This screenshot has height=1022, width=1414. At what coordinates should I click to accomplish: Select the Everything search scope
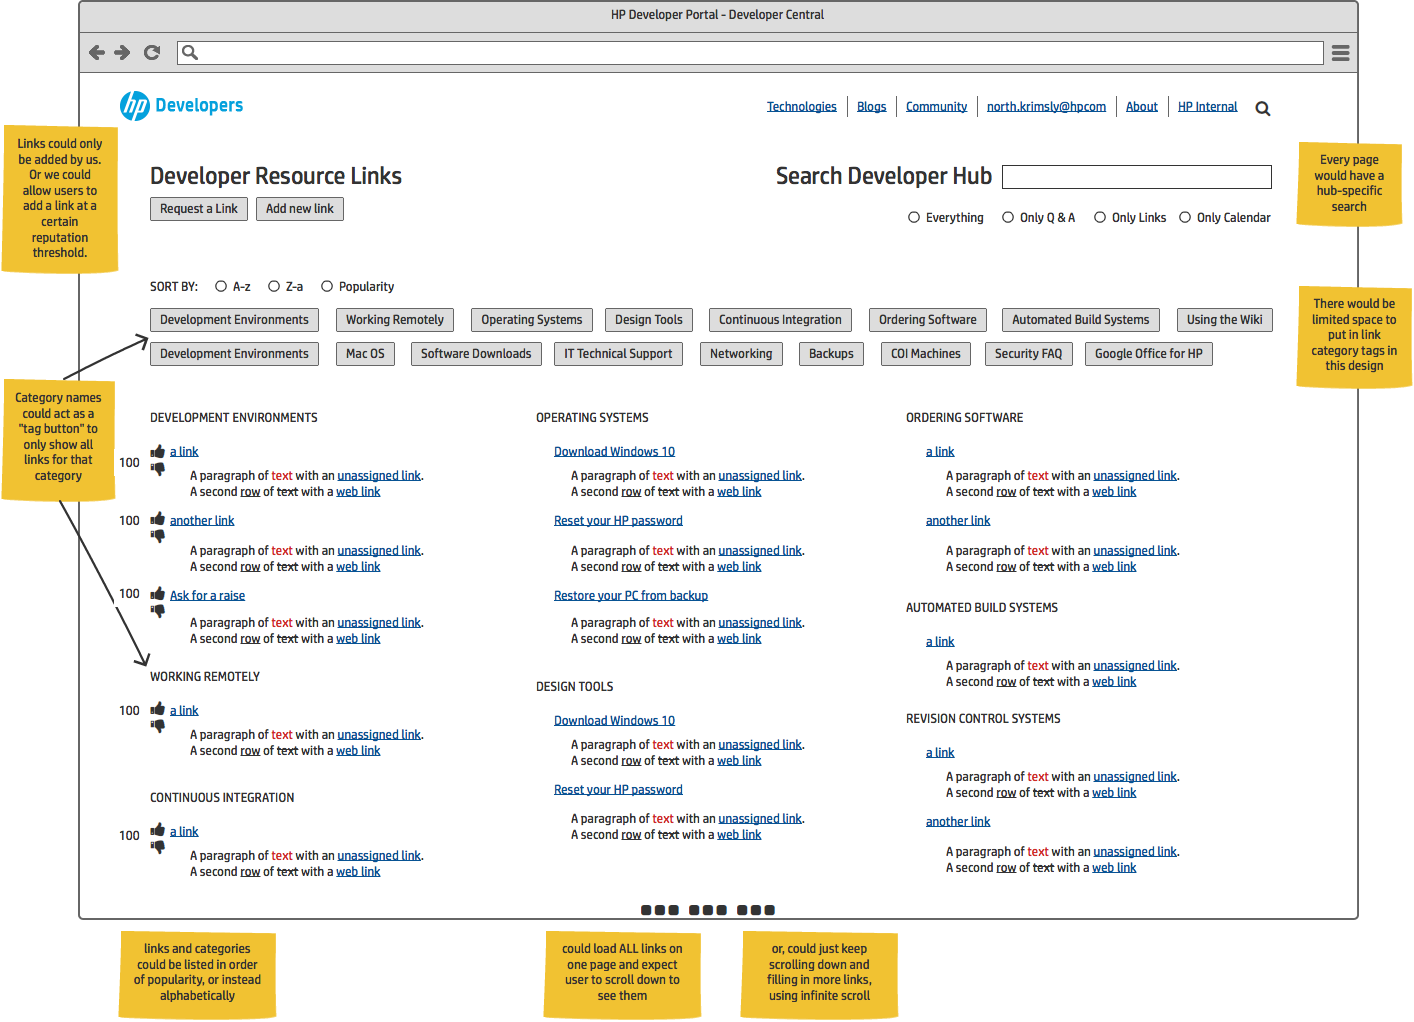click(914, 217)
